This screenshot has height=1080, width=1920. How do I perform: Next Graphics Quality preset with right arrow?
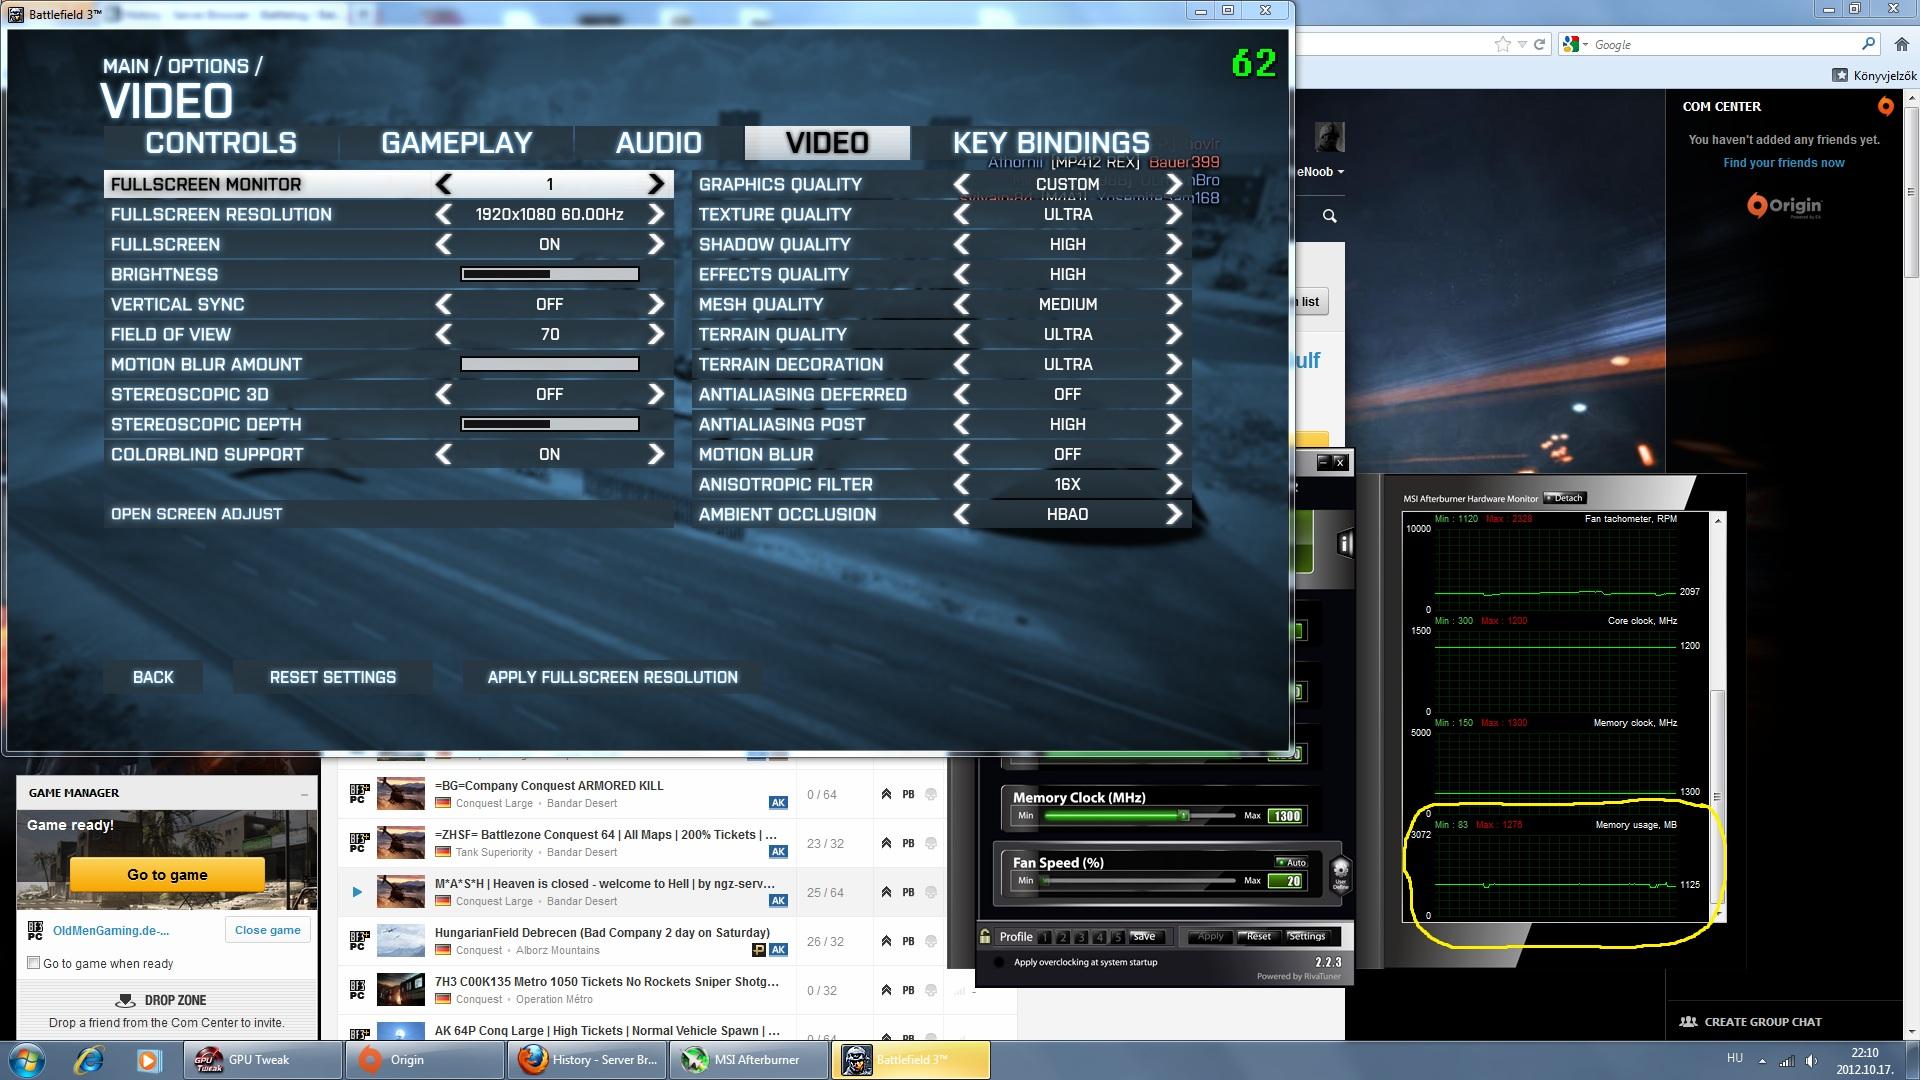pyautogui.click(x=1173, y=184)
